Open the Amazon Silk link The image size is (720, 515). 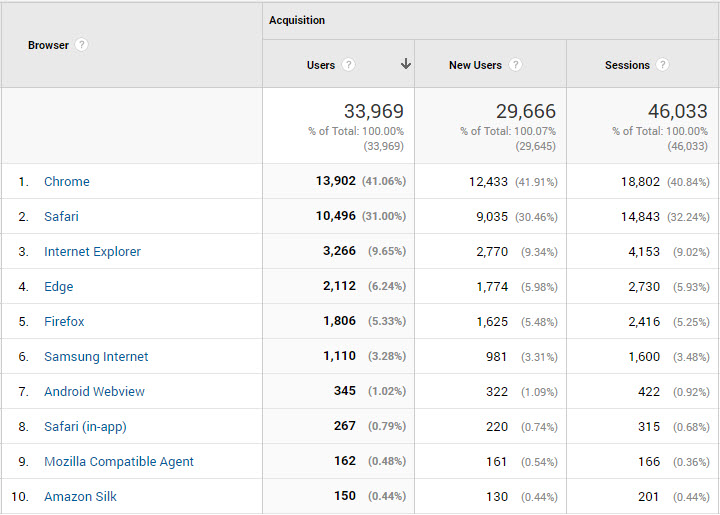click(x=80, y=497)
